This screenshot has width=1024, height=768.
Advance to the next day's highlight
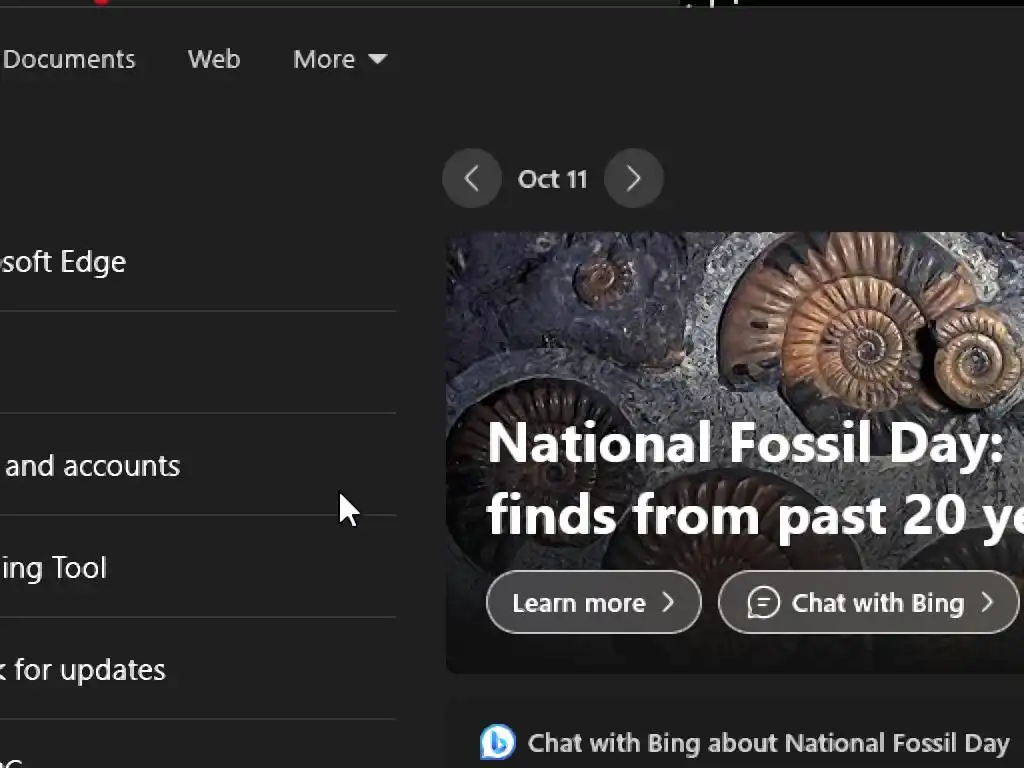(x=633, y=179)
